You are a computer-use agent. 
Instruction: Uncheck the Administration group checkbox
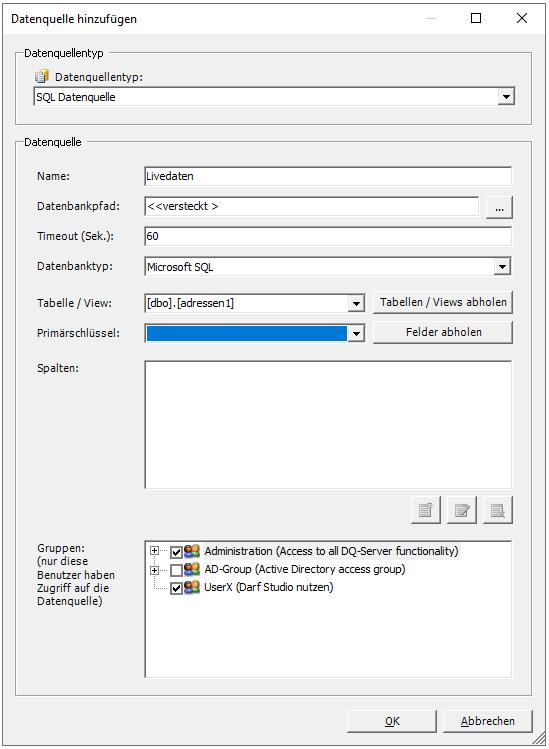[176, 552]
